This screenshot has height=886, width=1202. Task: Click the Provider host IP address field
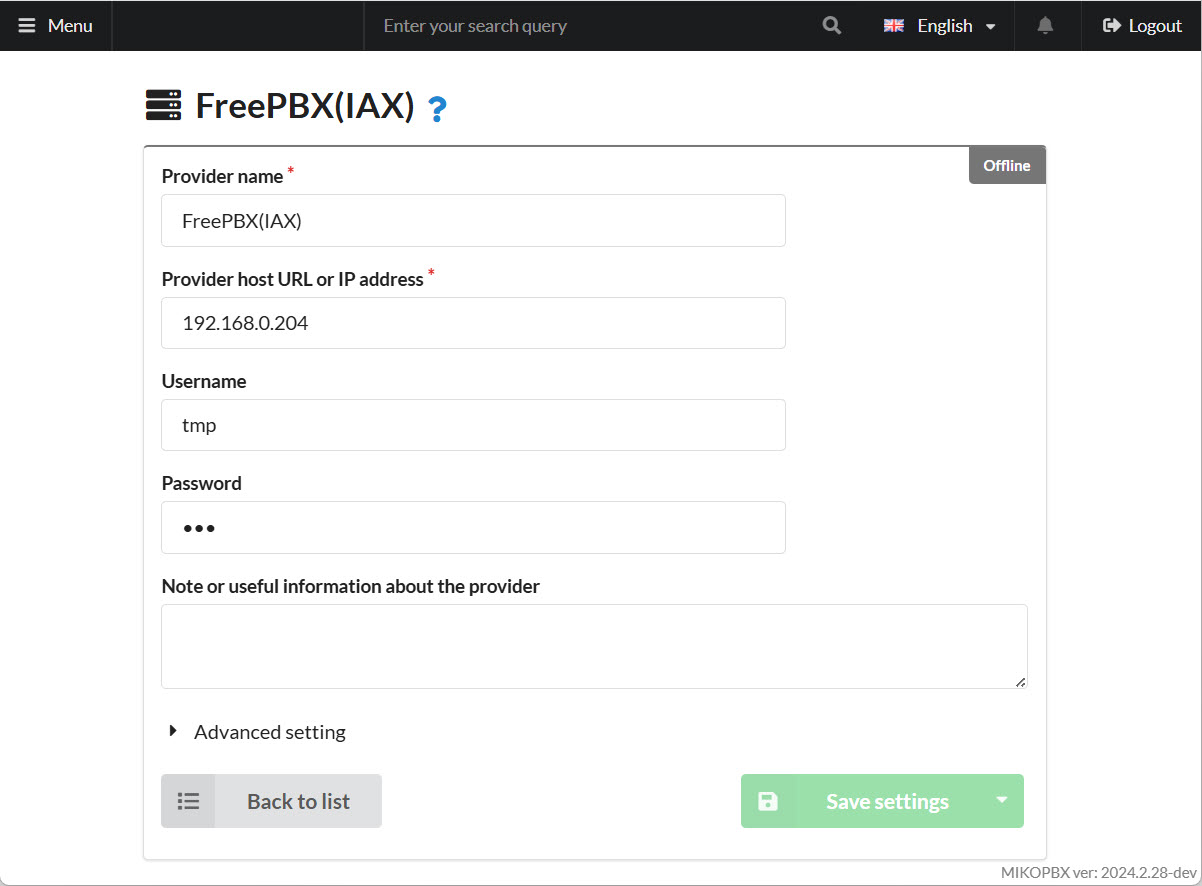click(473, 323)
